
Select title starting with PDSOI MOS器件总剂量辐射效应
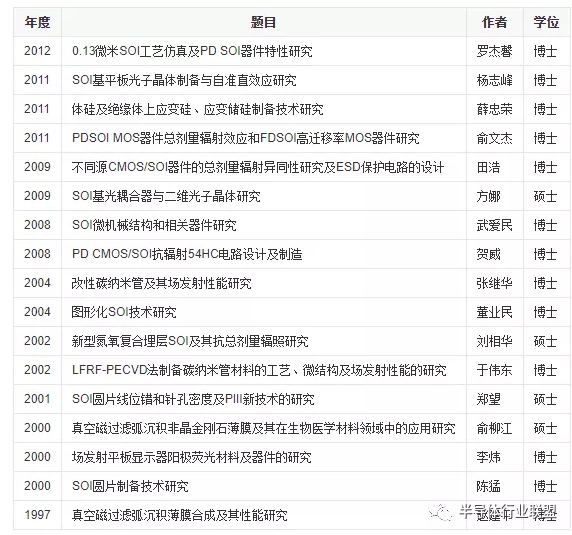tap(246, 138)
